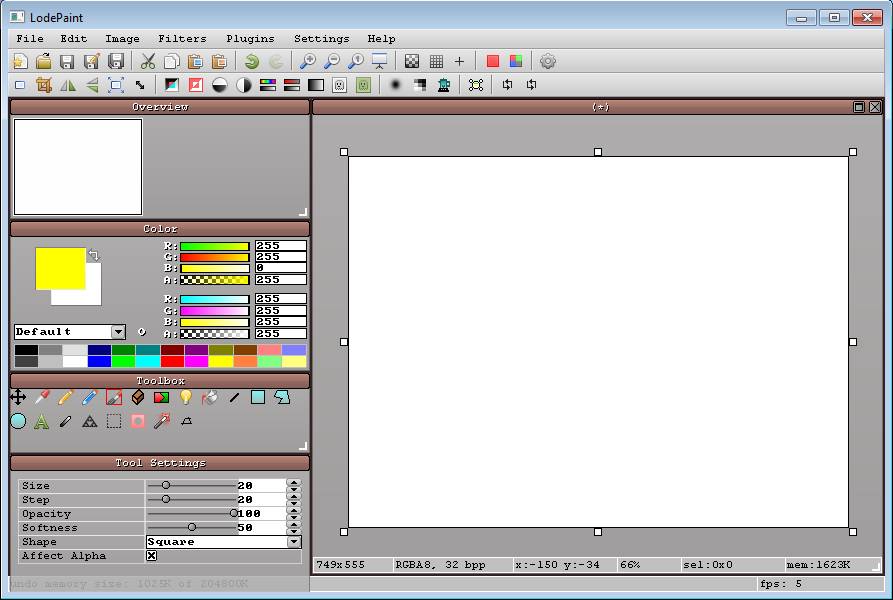Select the Magic wand tool
Screen dimensions: 893x600
[161, 421]
